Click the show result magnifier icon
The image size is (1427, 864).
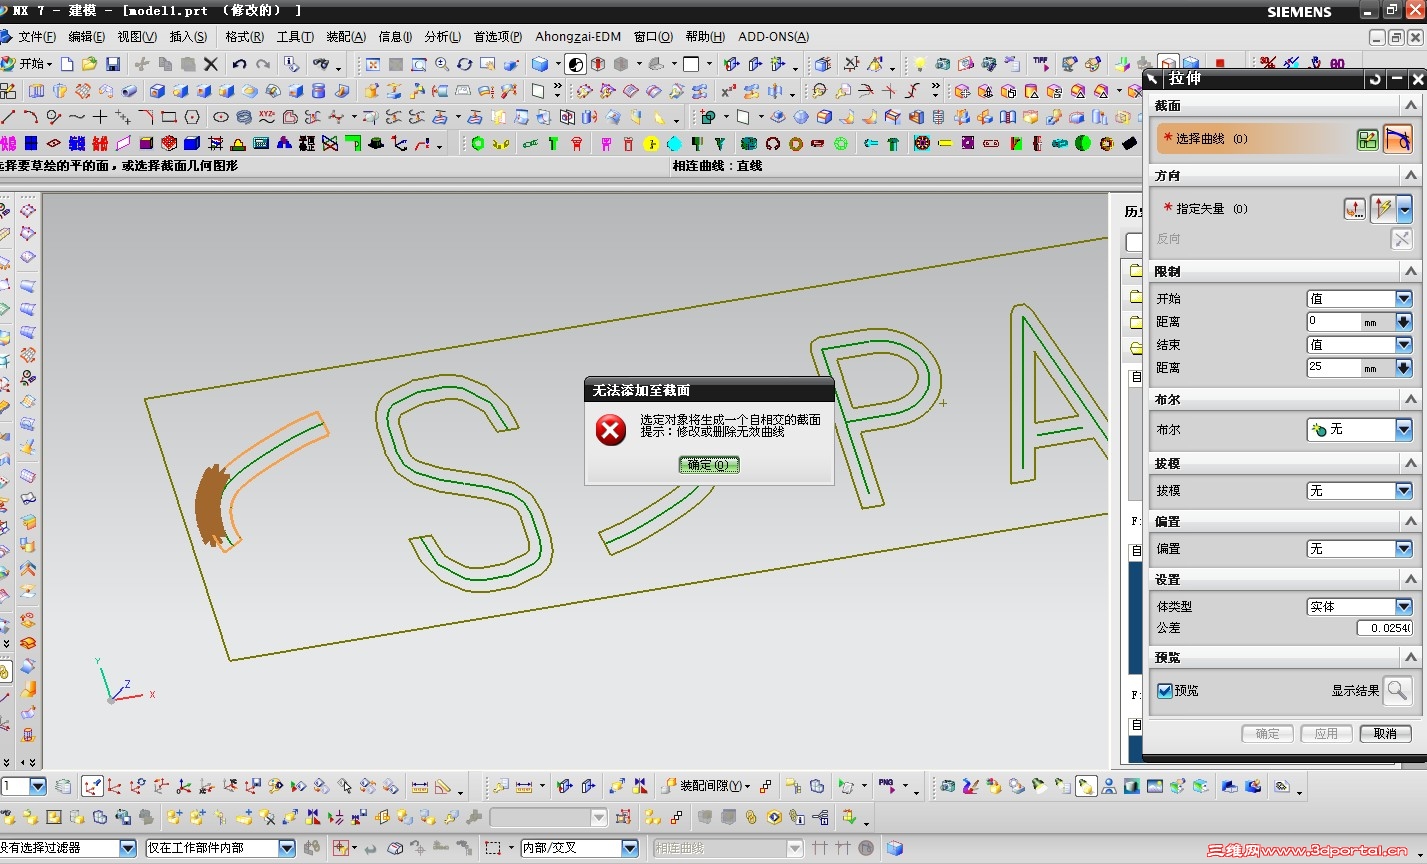coord(1397,690)
